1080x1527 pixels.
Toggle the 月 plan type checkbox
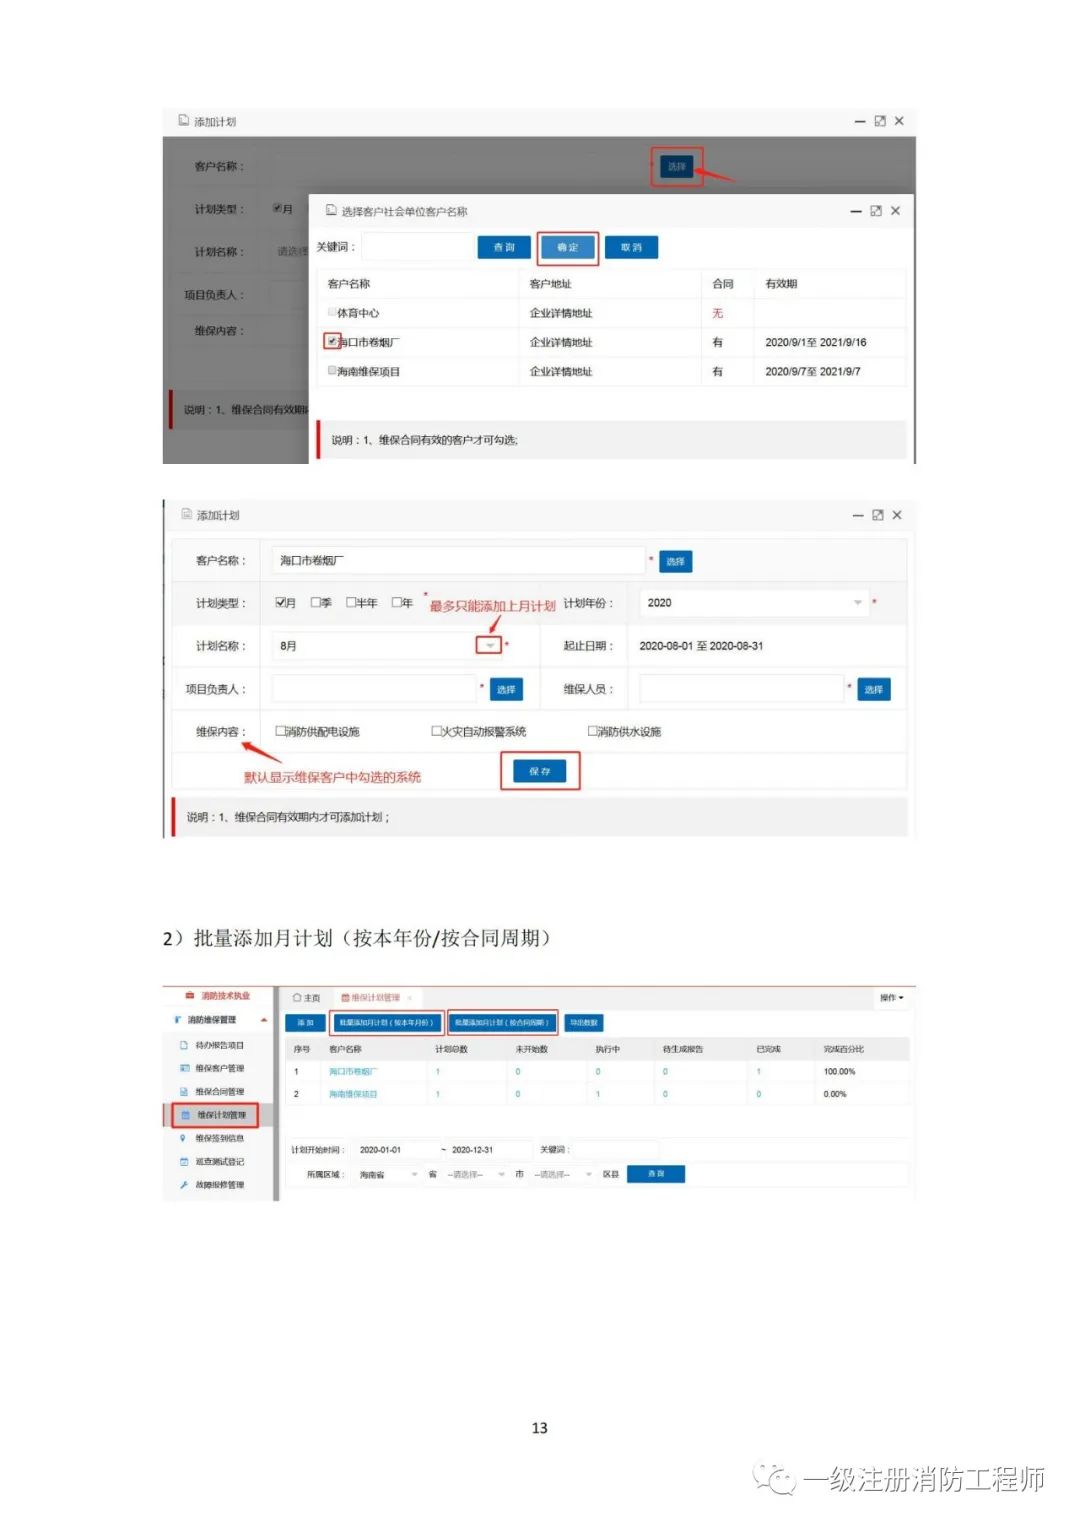(281, 602)
